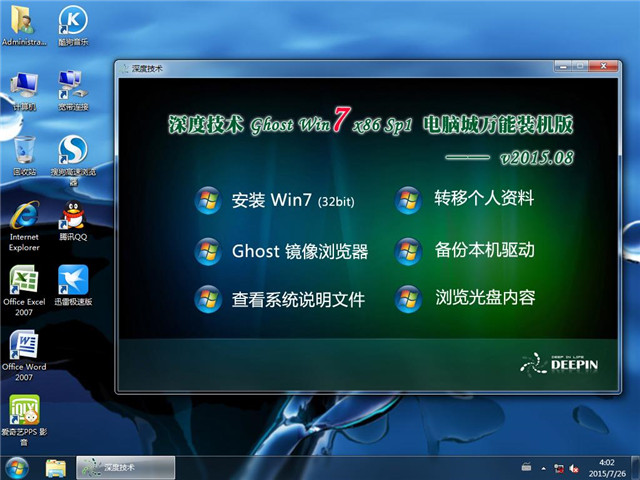Launch 迅雷极速版 shortcut
Image resolution: width=640 pixels, height=480 pixels.
click(x=73, y=285)
